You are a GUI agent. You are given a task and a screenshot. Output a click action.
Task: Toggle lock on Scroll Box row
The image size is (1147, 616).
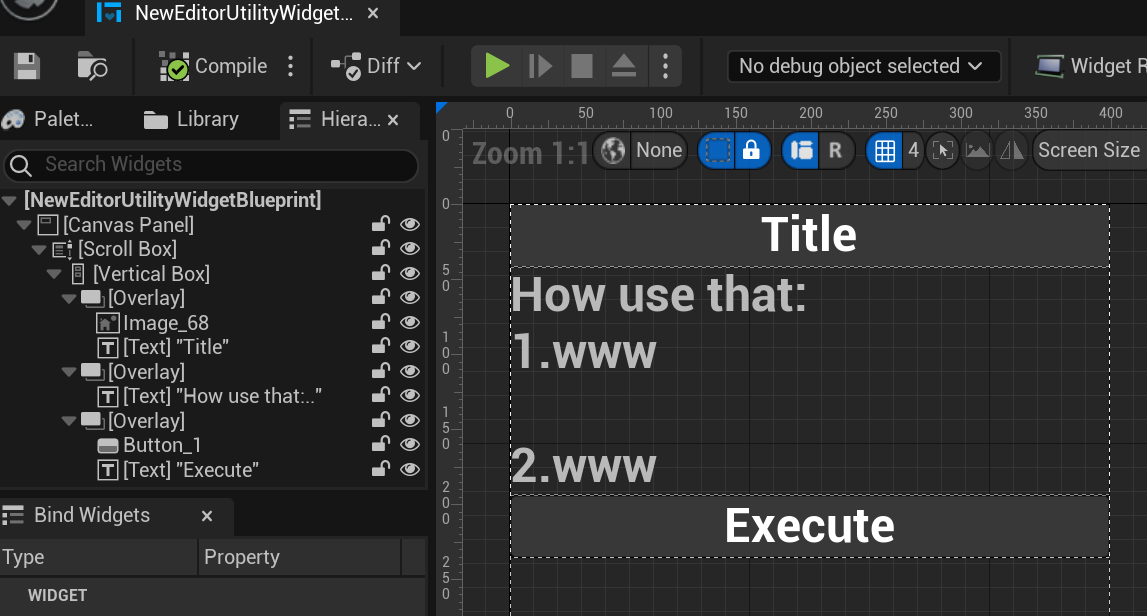coord(380,249)
